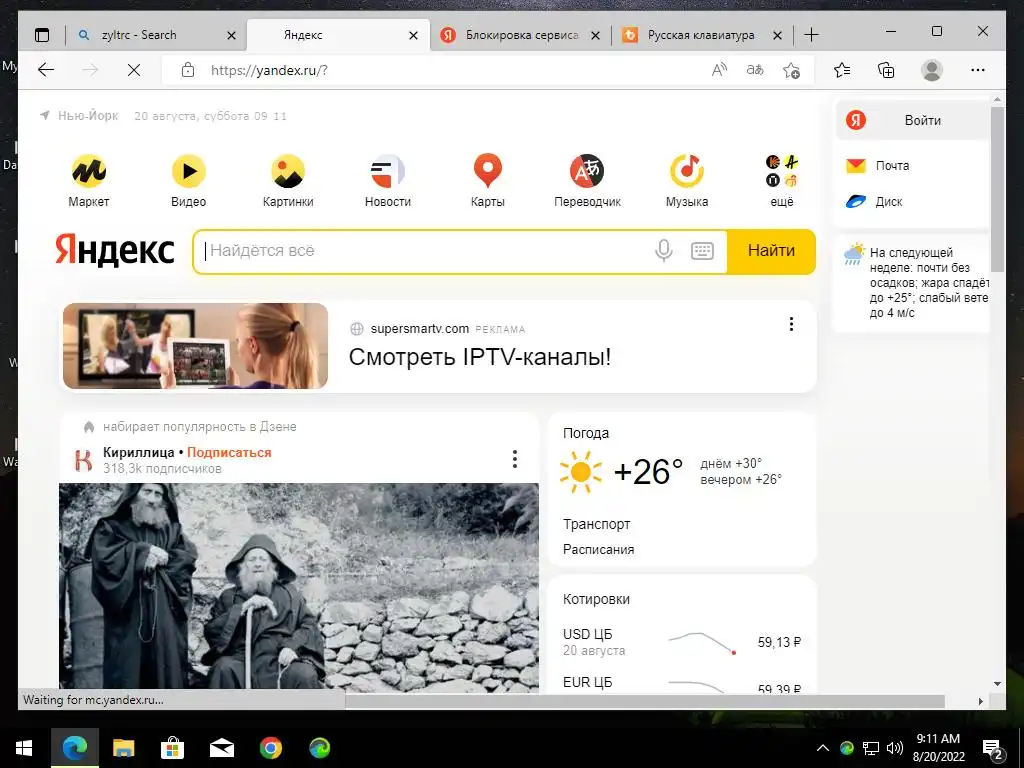Open the notification center icon
Screen dimensions: 1024x768
pyautogui.click(x=992, y=748)
